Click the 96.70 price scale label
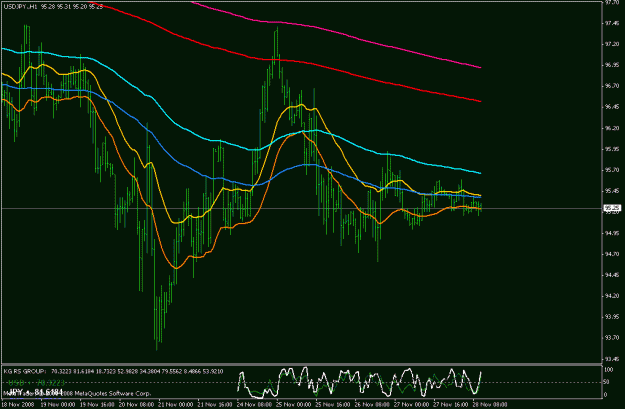Viewport: 625px width, 409px height. point(612,86)
